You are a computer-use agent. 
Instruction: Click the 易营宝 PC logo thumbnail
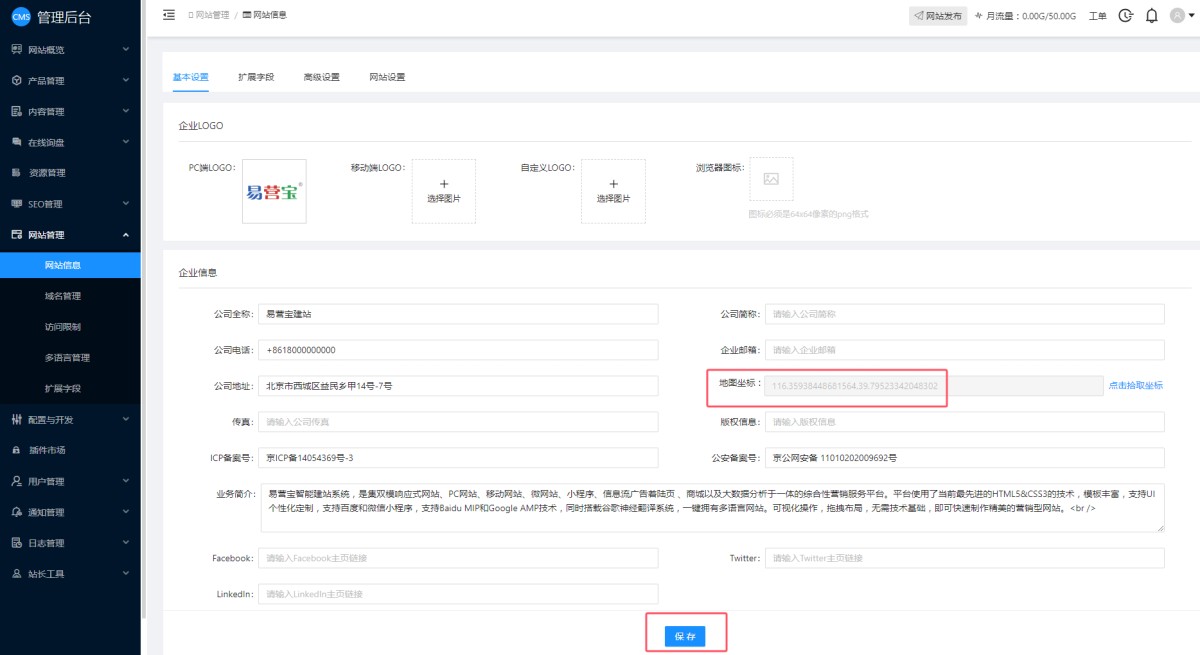coord(274,191)
